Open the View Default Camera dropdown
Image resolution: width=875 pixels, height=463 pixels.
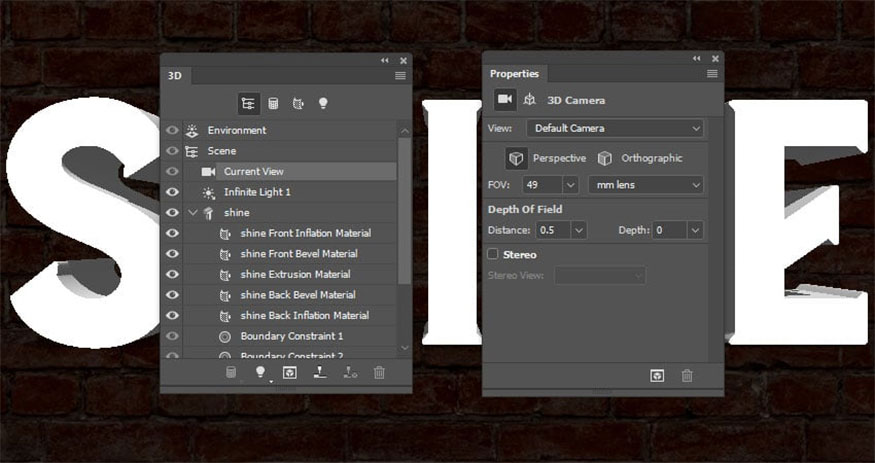(x=615, y=128)
